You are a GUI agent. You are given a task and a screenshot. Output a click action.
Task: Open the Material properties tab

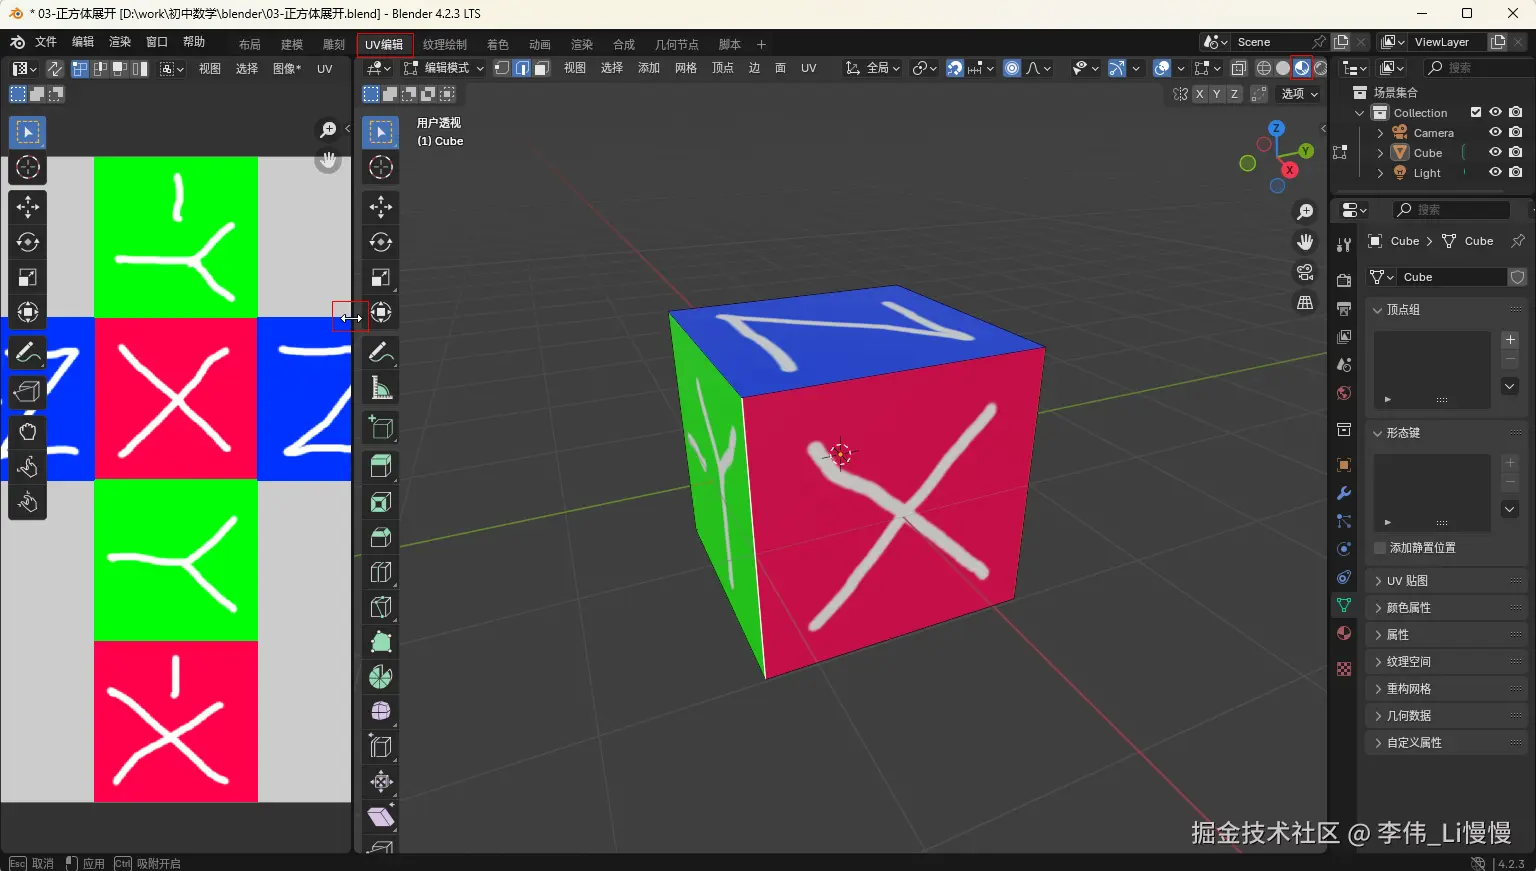click(x=1344, y=633)
